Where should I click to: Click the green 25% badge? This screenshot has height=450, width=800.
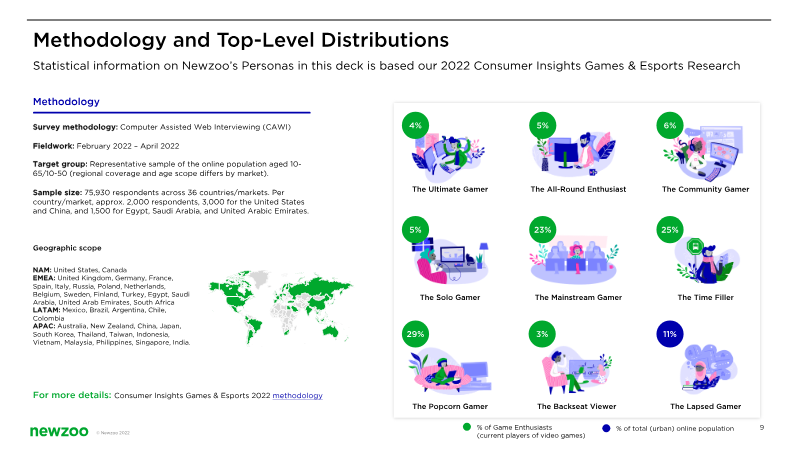(x=669, y=230)
